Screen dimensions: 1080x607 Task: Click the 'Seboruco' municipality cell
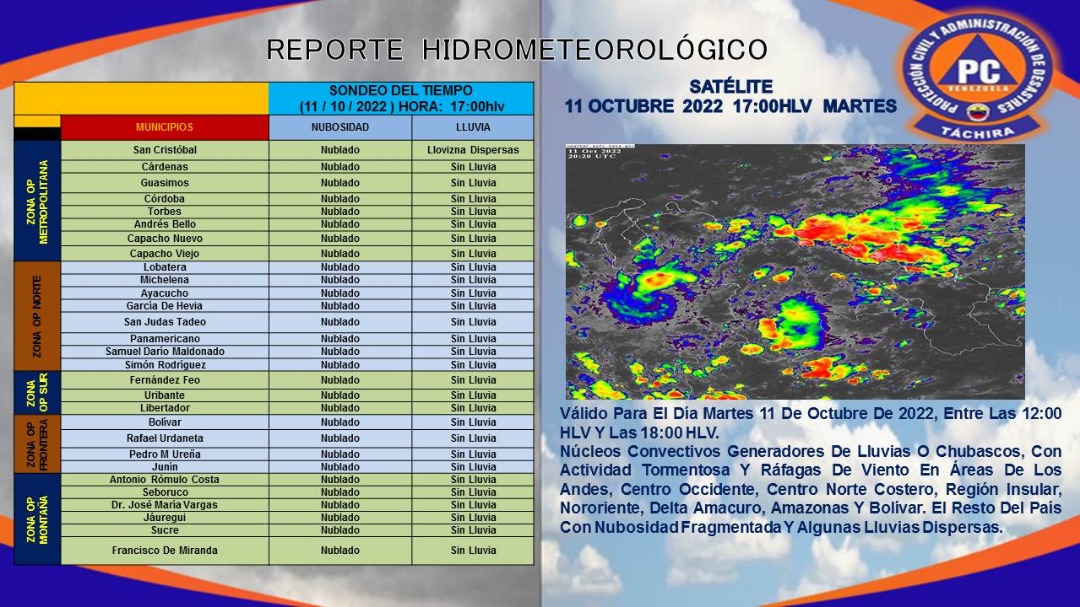pyautogui.click(x=165, y=492)
